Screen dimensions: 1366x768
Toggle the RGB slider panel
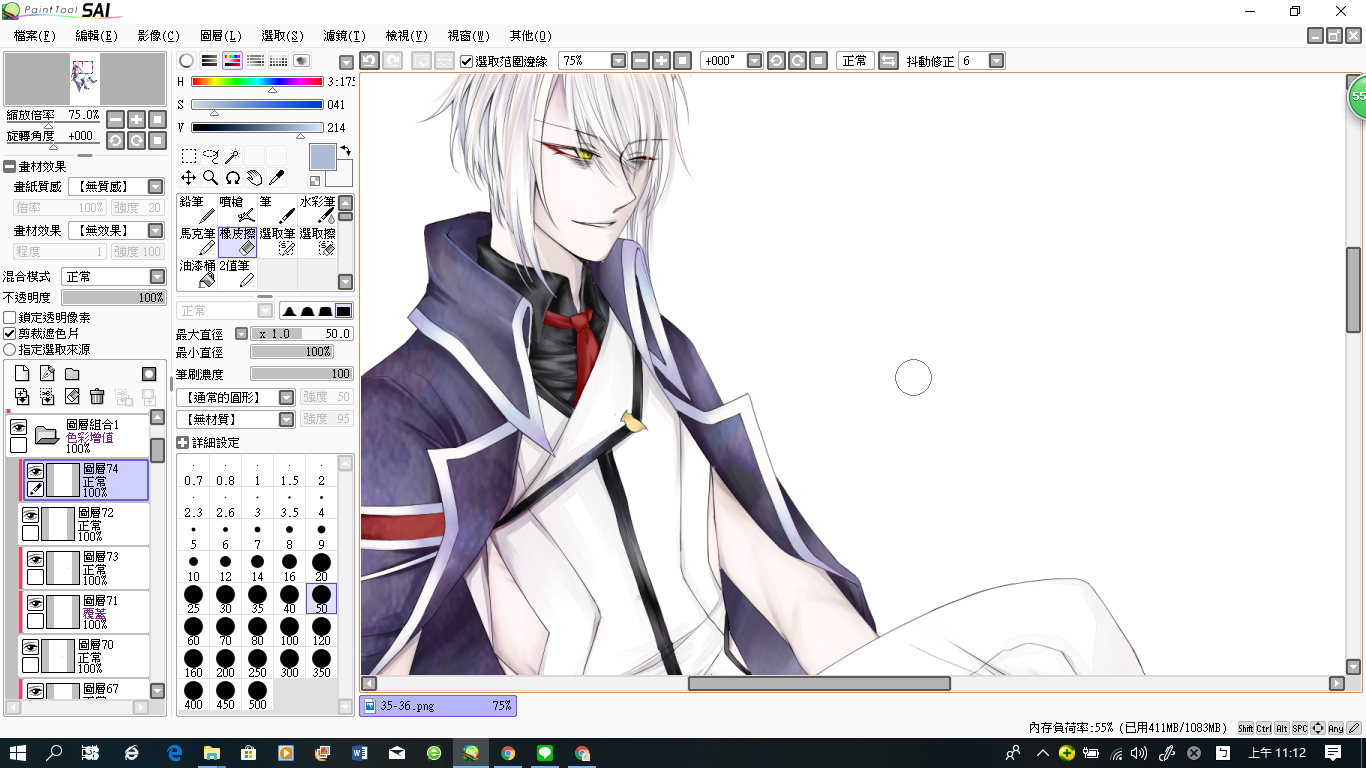click(209, 61)
